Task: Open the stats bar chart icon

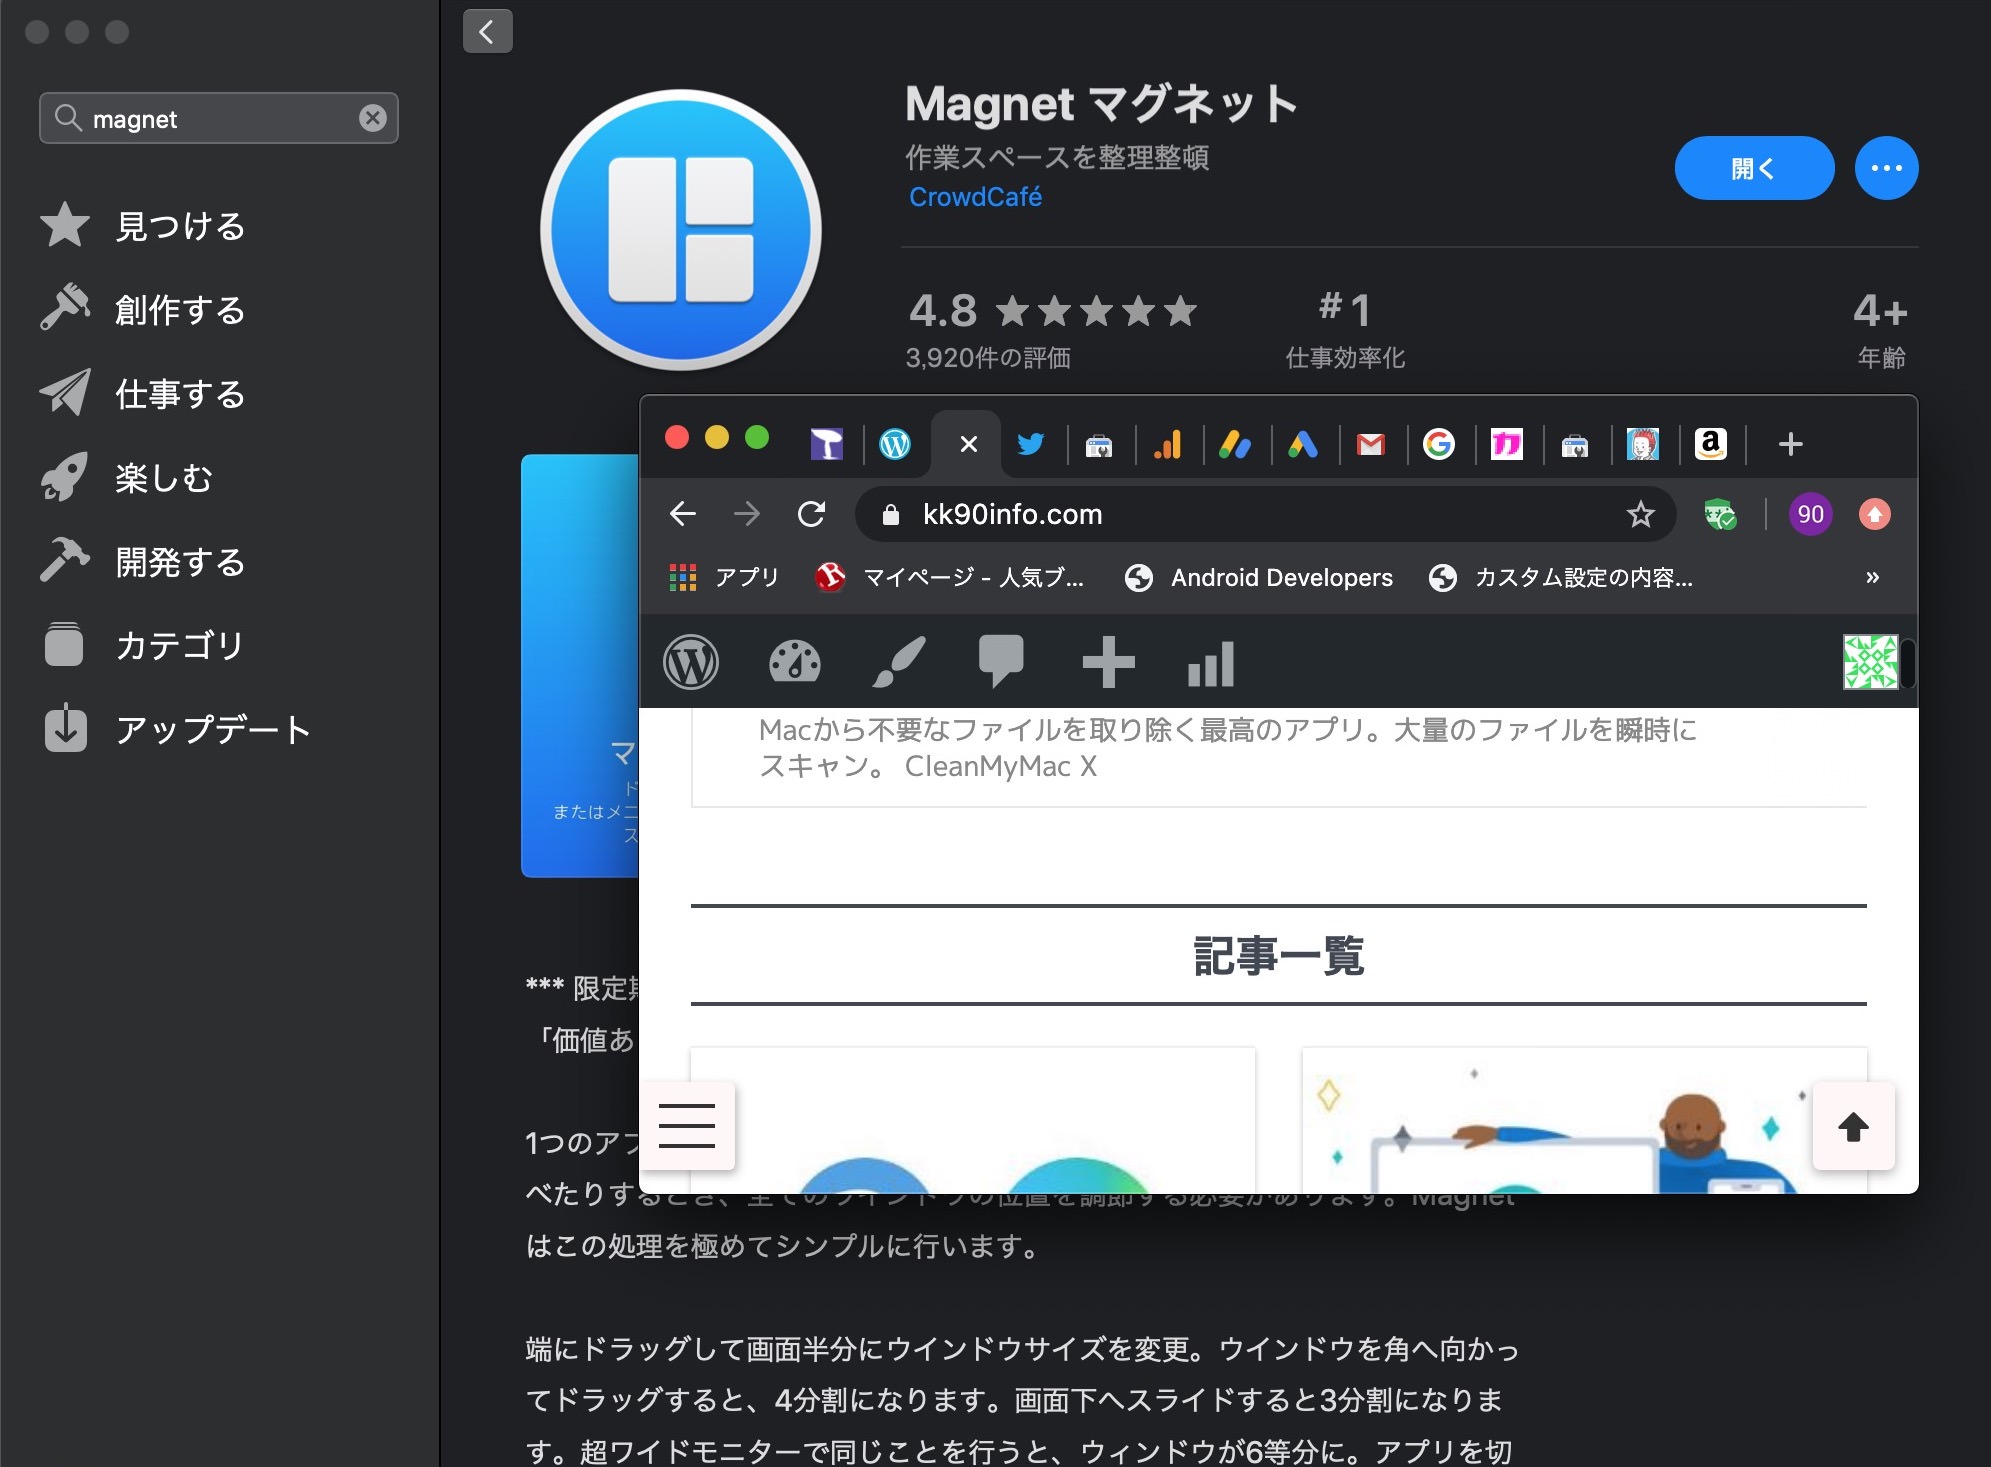Action: pos(1211,664)
